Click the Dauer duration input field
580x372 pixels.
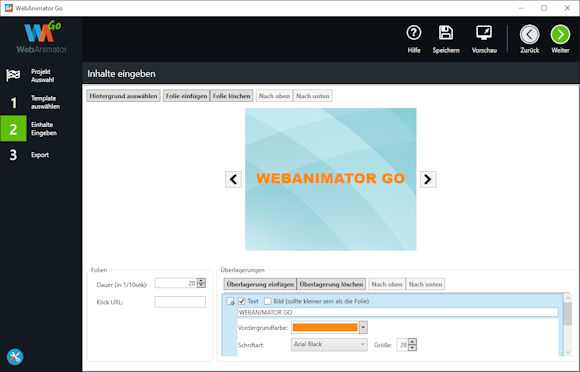pos(176,283)
